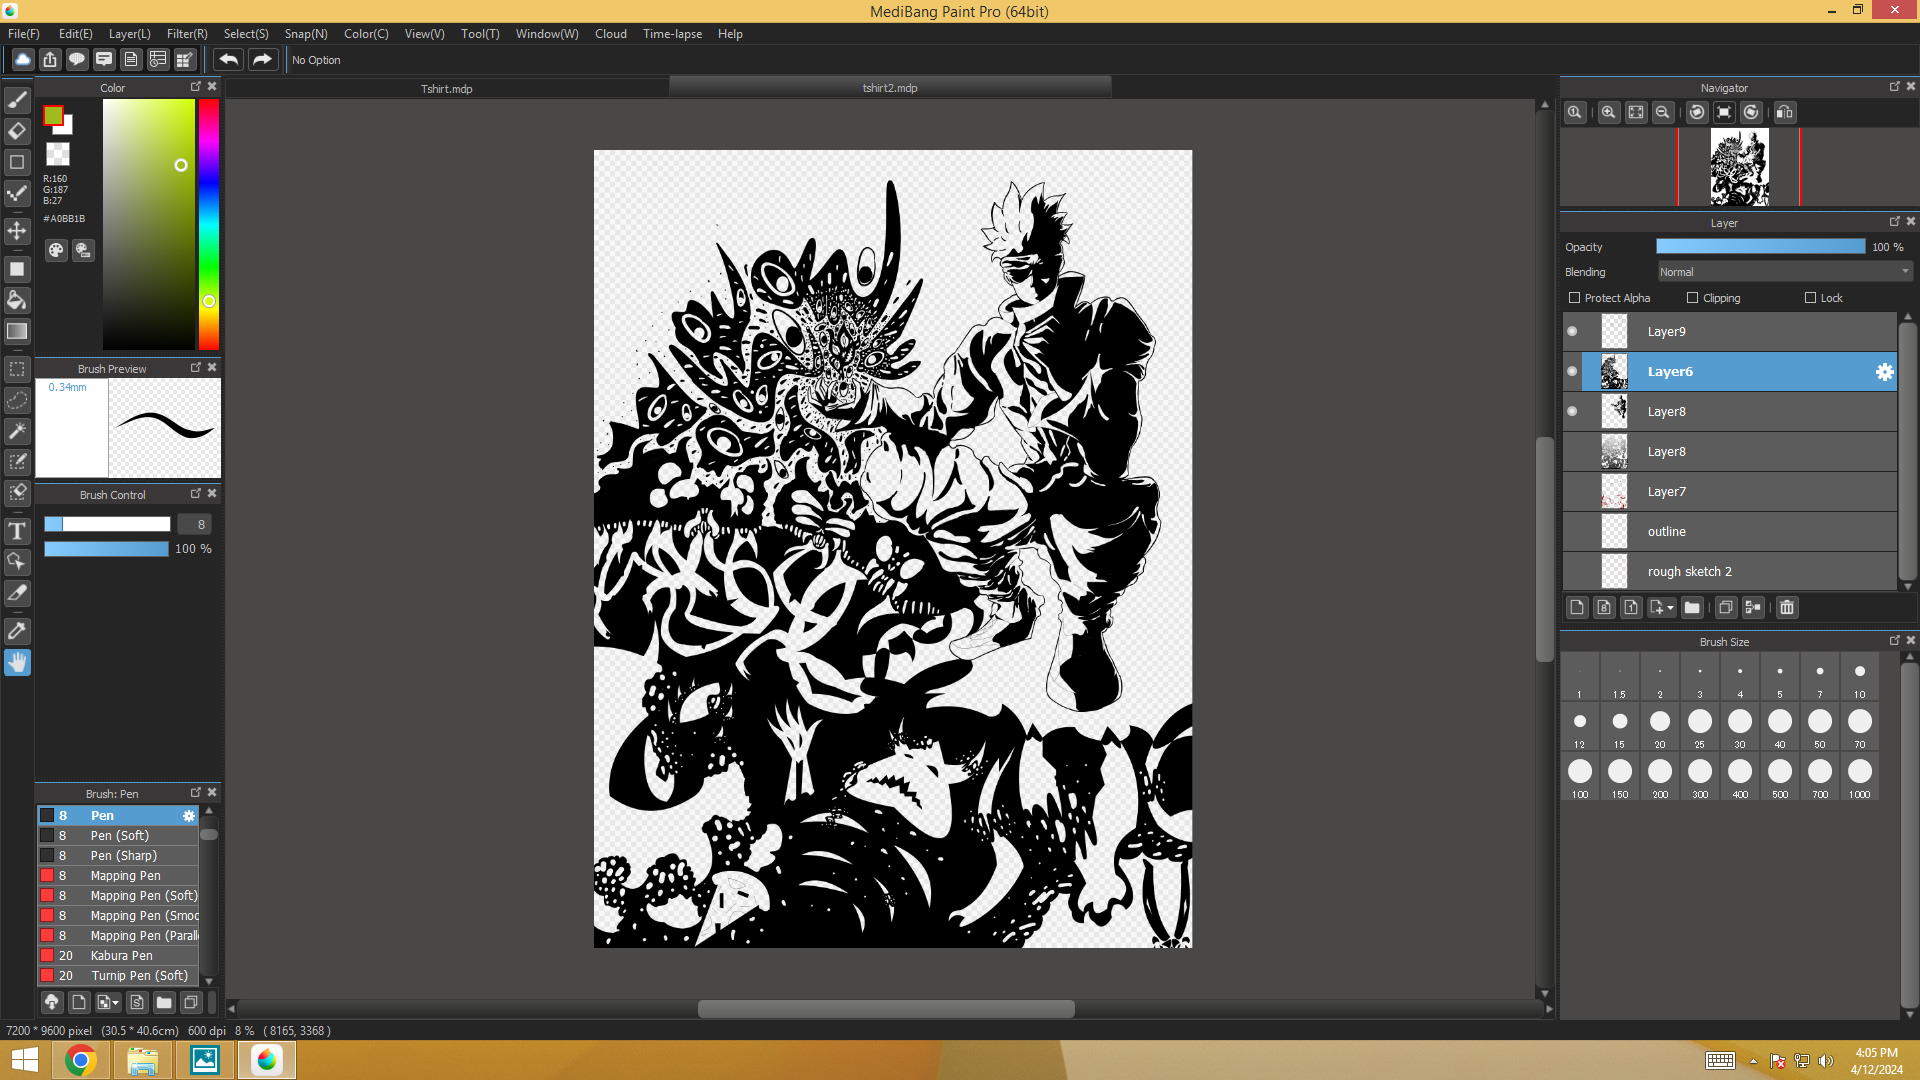Open Pen brush settings gear
Image resolution: width=1920 pixels, height=1080 pixels.
click(189, 816)
